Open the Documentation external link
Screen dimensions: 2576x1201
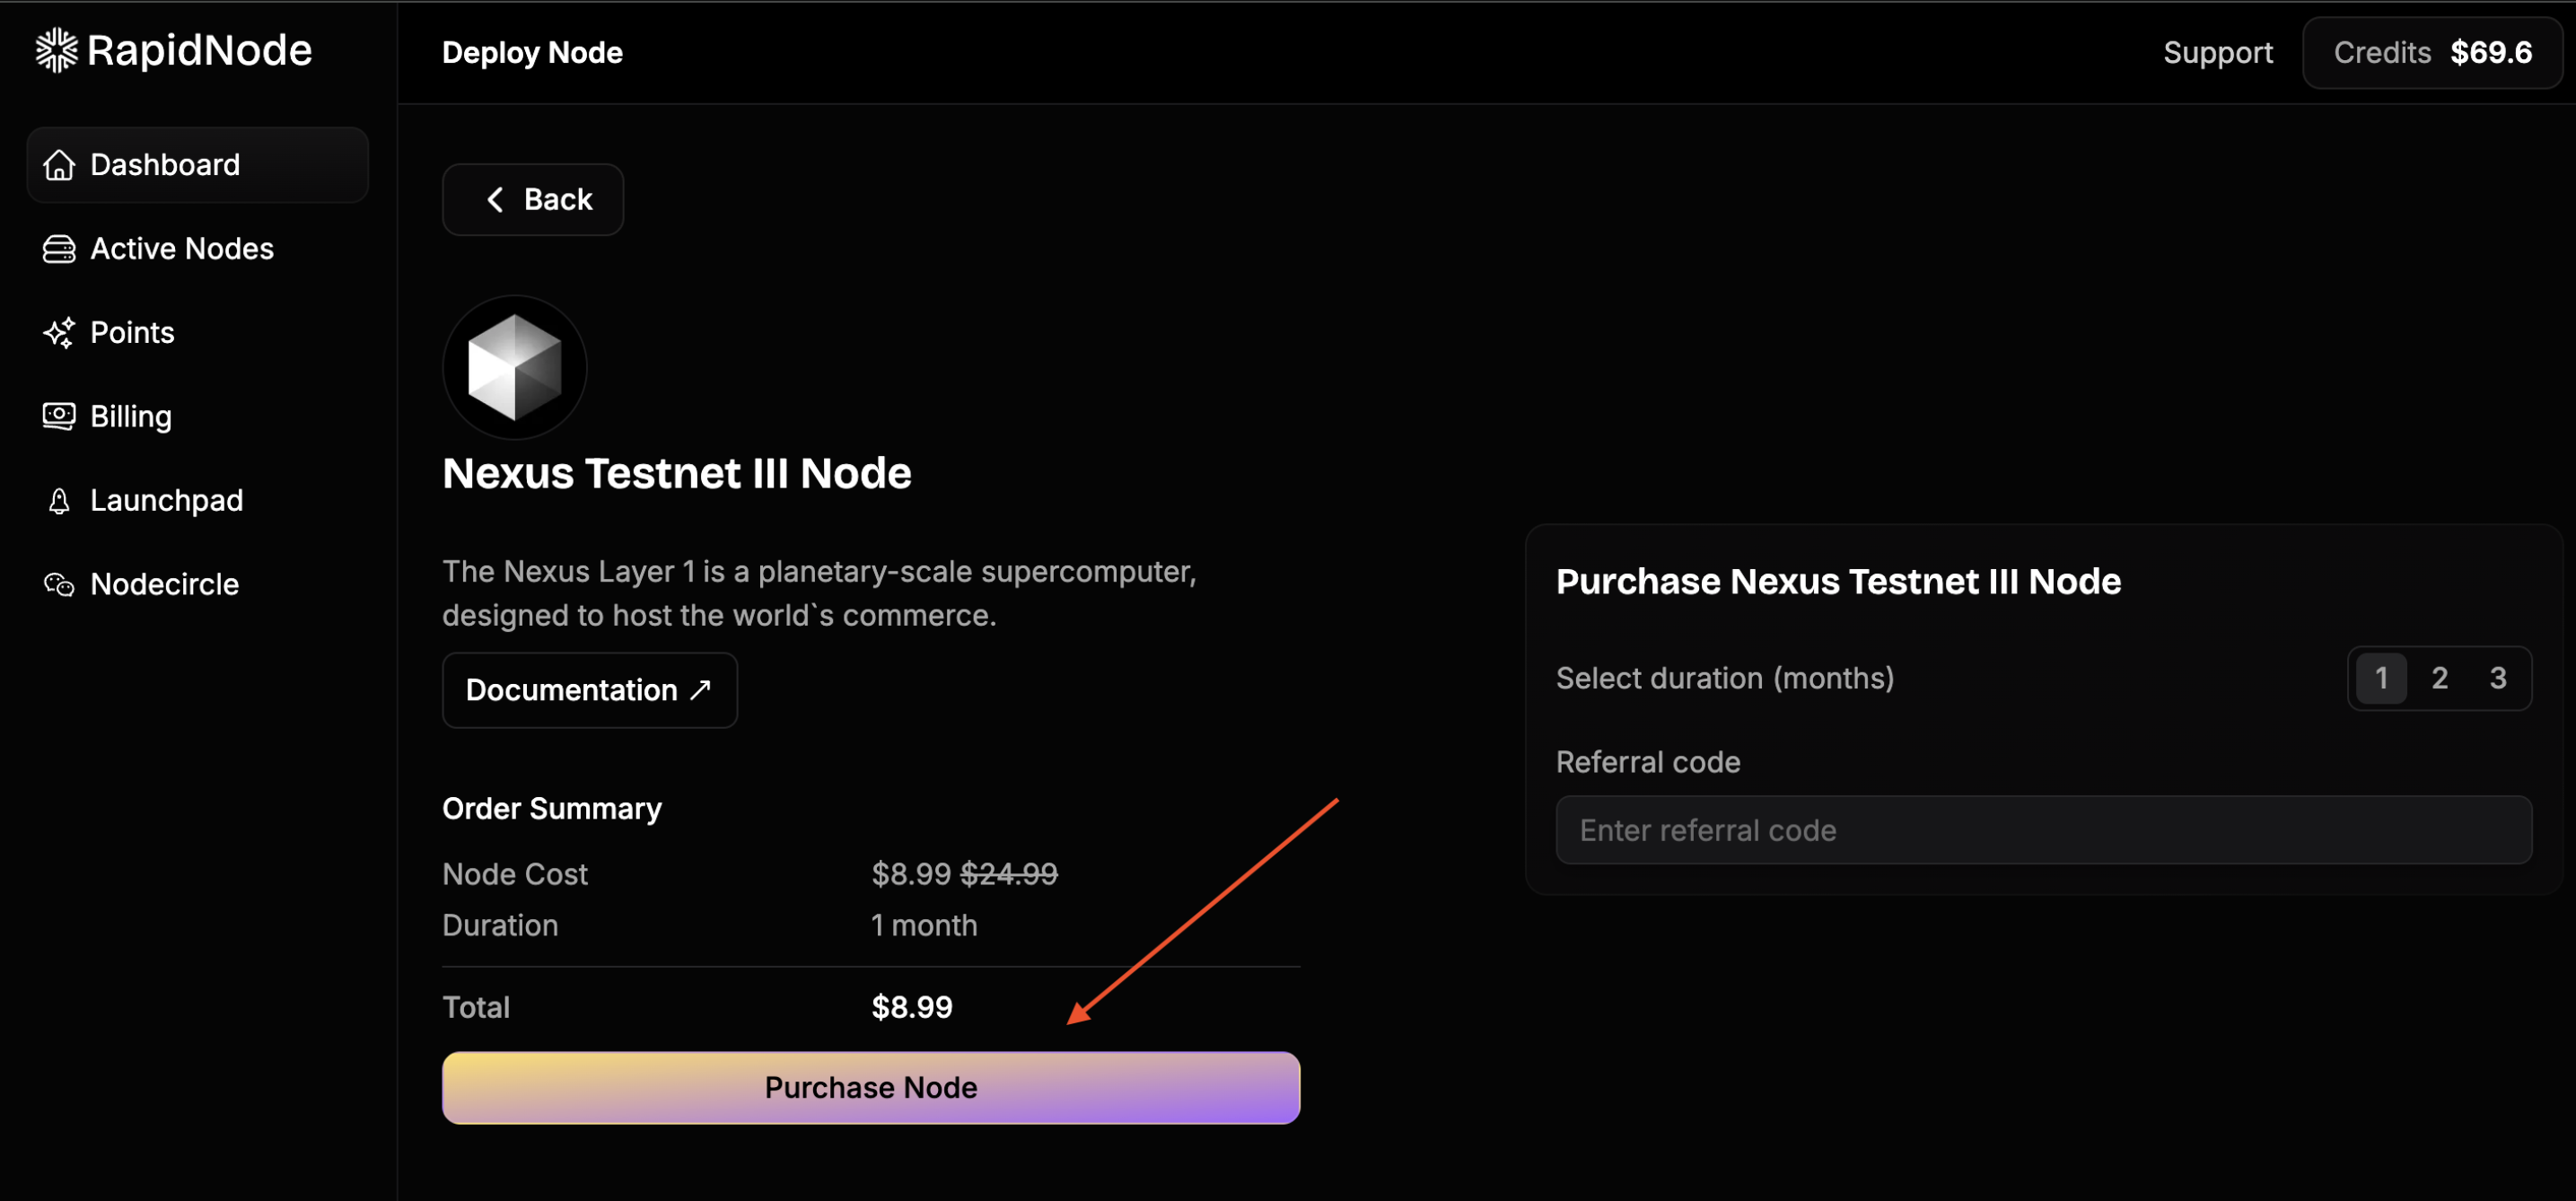(590, 690)
